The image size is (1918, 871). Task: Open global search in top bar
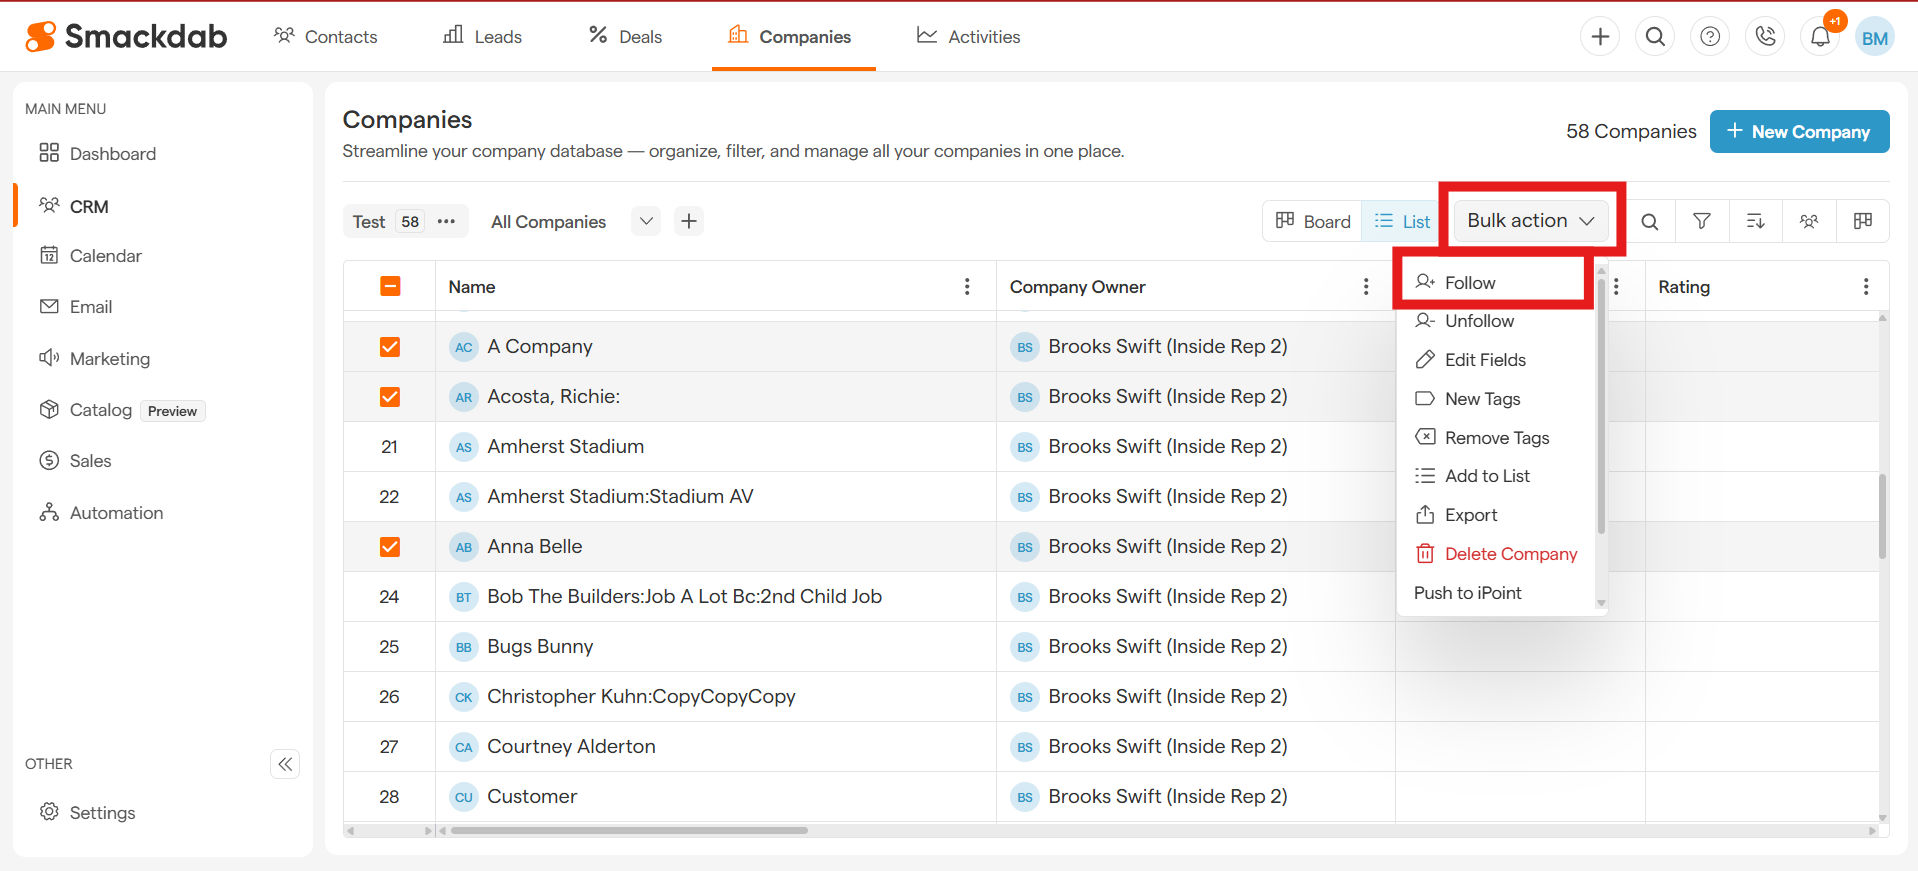[1655, 37]
